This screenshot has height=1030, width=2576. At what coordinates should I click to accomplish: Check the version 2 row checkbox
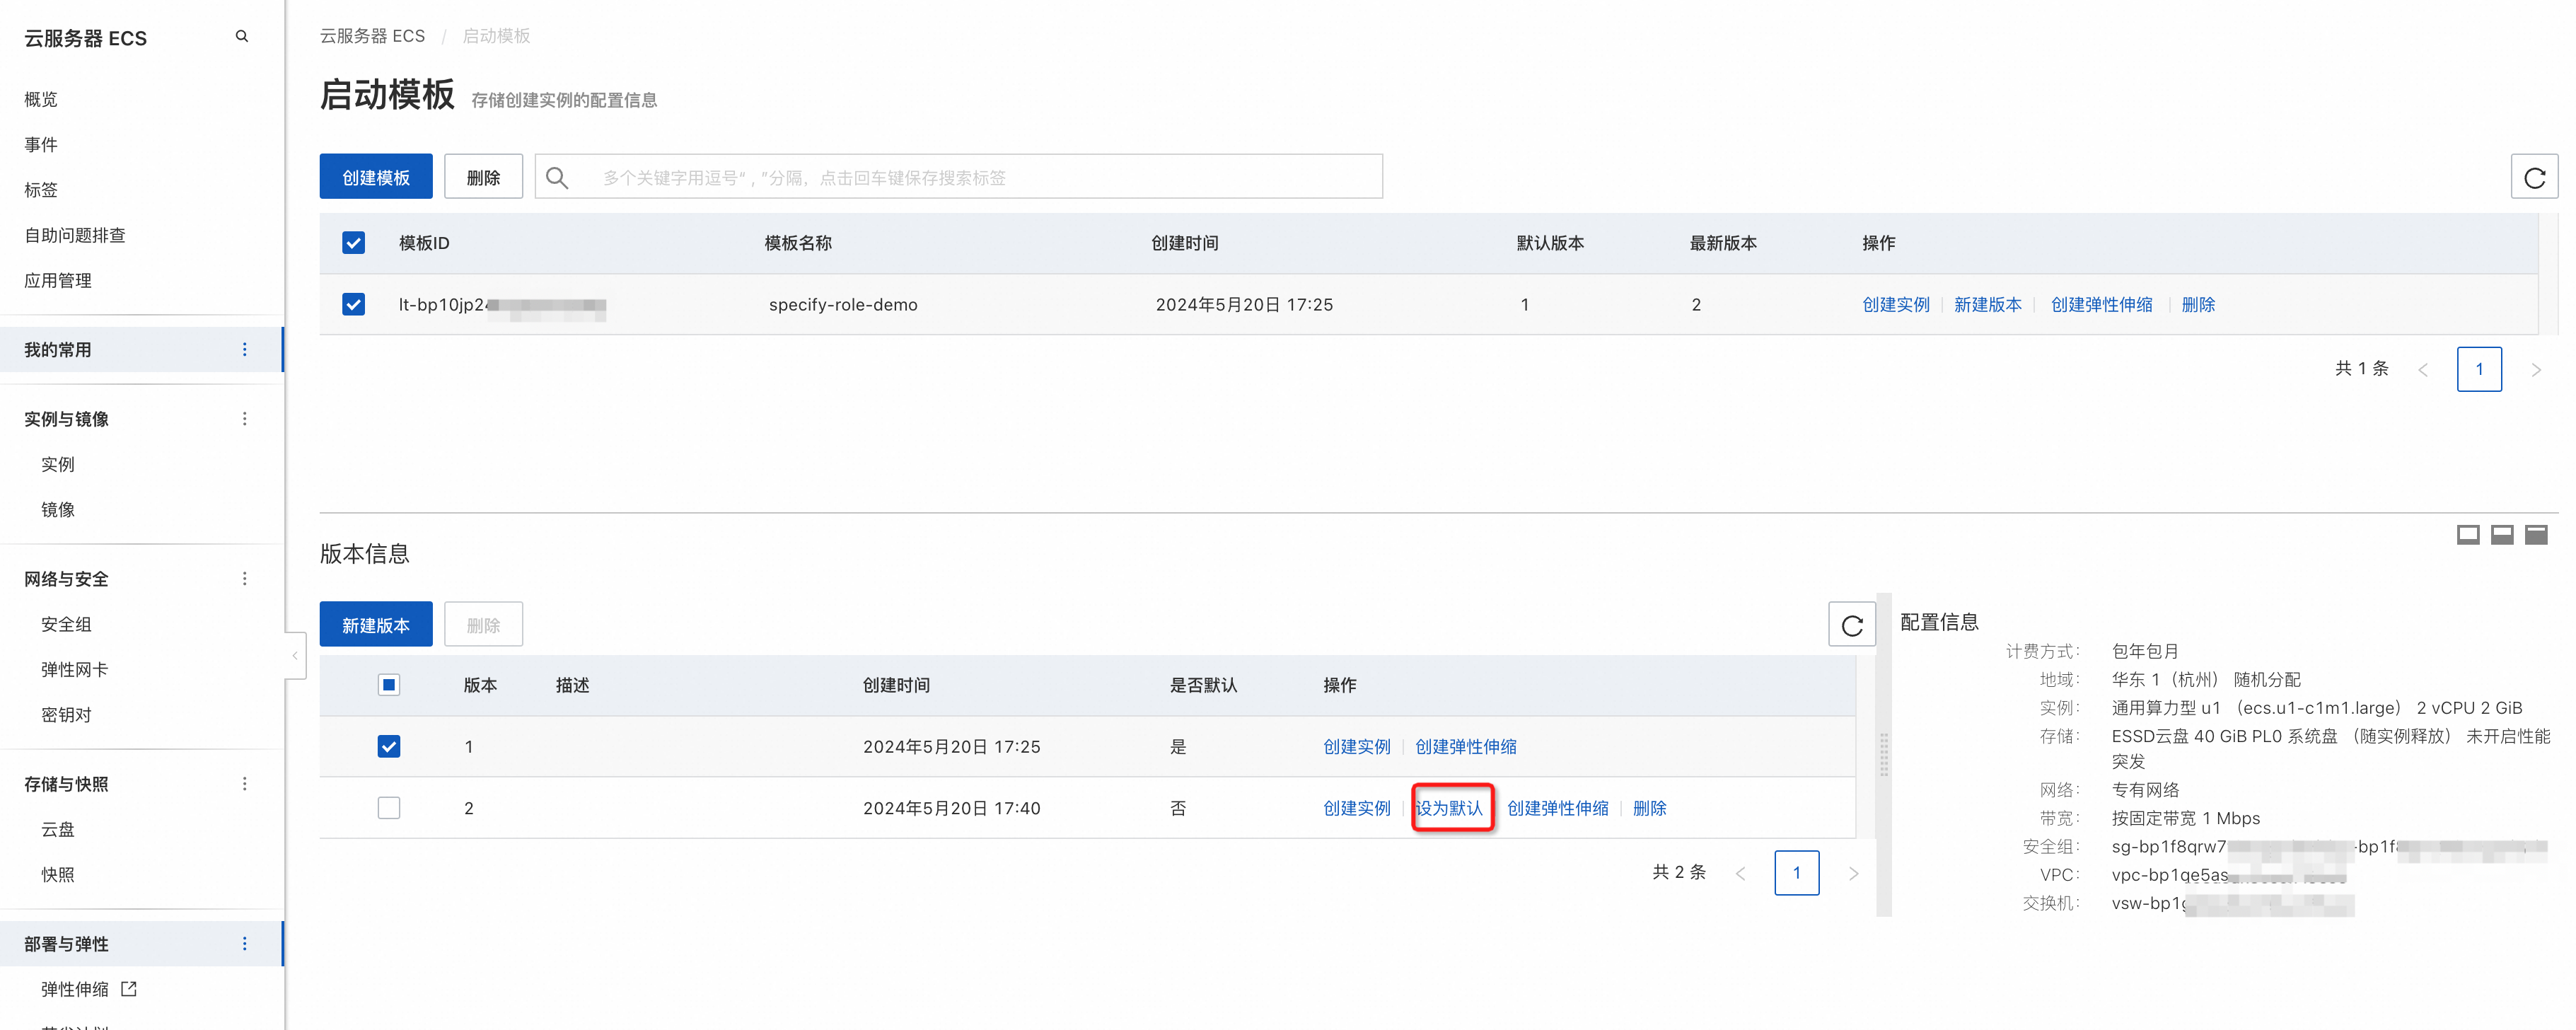[x=389, y=808]
